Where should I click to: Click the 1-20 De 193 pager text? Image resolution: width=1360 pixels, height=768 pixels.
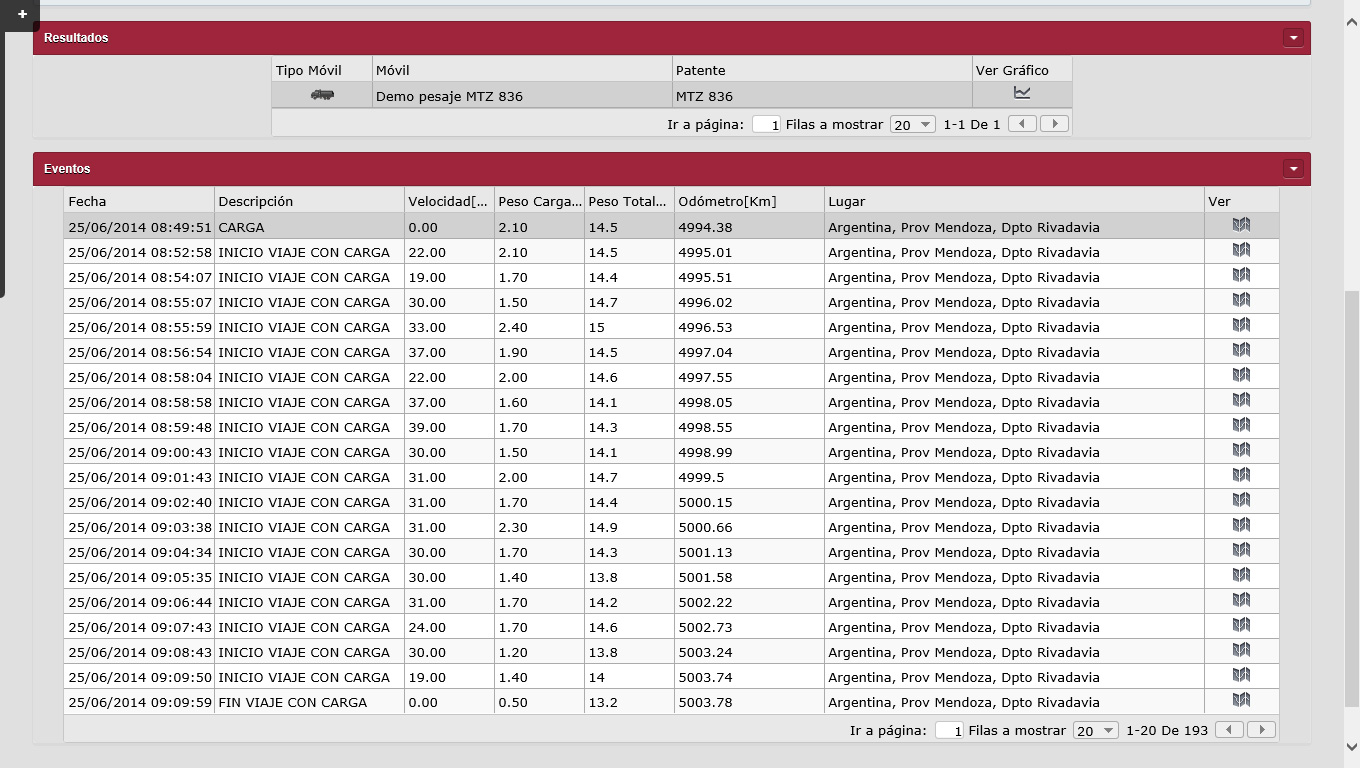point(1167,731)
